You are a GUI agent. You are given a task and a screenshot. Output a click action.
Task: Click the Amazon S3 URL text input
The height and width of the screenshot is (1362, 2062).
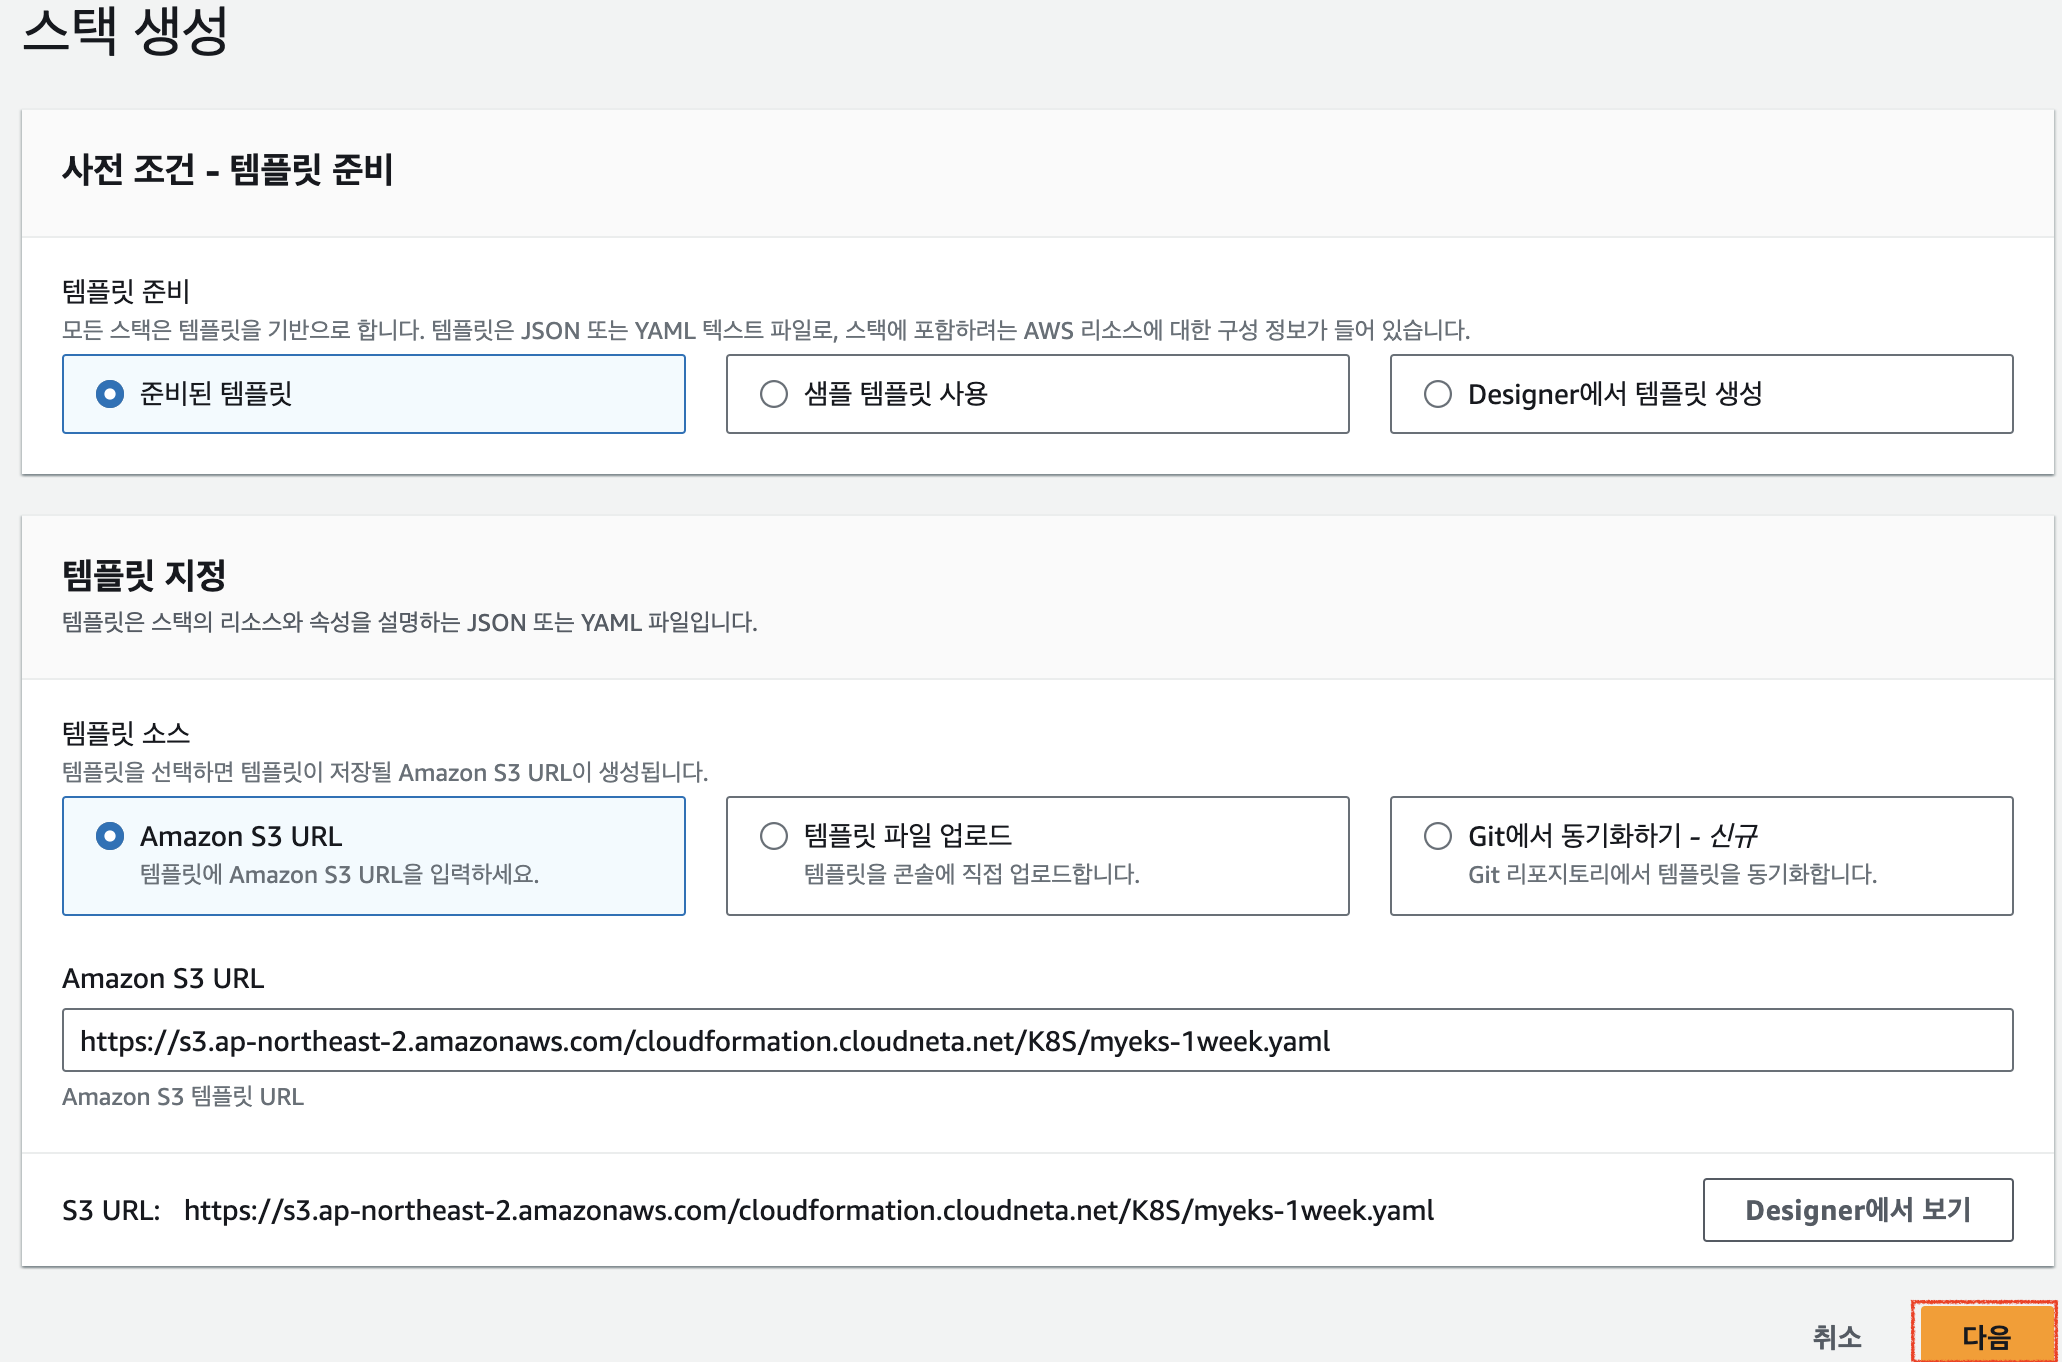click(x=1036, y=1041)
